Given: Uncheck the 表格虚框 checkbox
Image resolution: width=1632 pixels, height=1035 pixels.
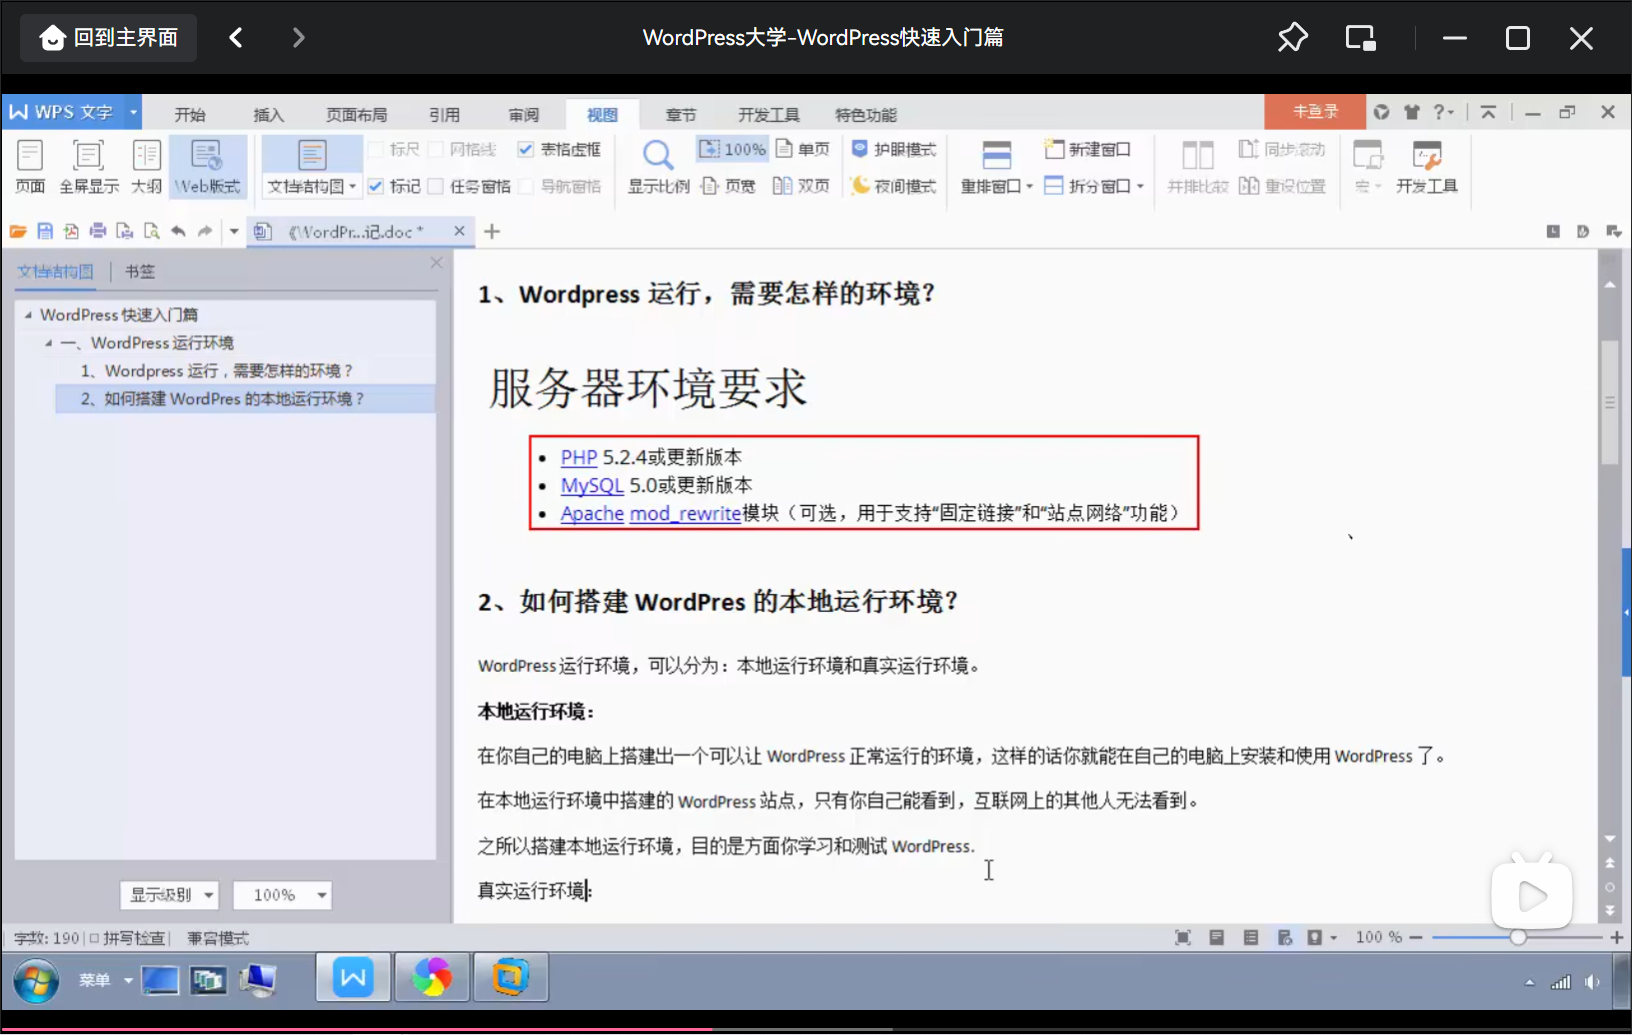Looking at the screenshot, I should tap(526, 149).
